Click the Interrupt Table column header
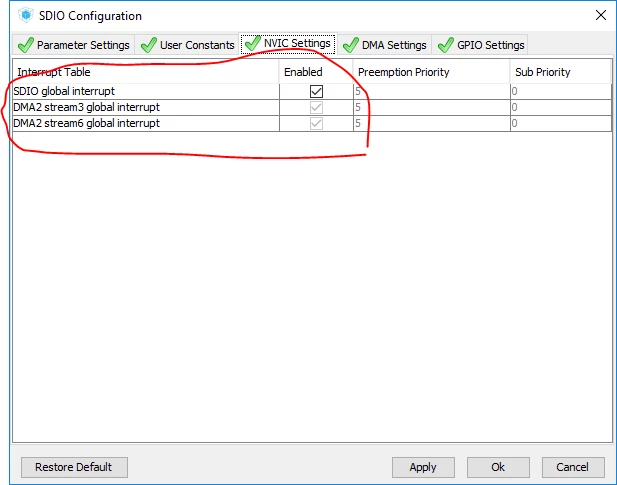Screen dimensions: 617x485 coord(146,72)
